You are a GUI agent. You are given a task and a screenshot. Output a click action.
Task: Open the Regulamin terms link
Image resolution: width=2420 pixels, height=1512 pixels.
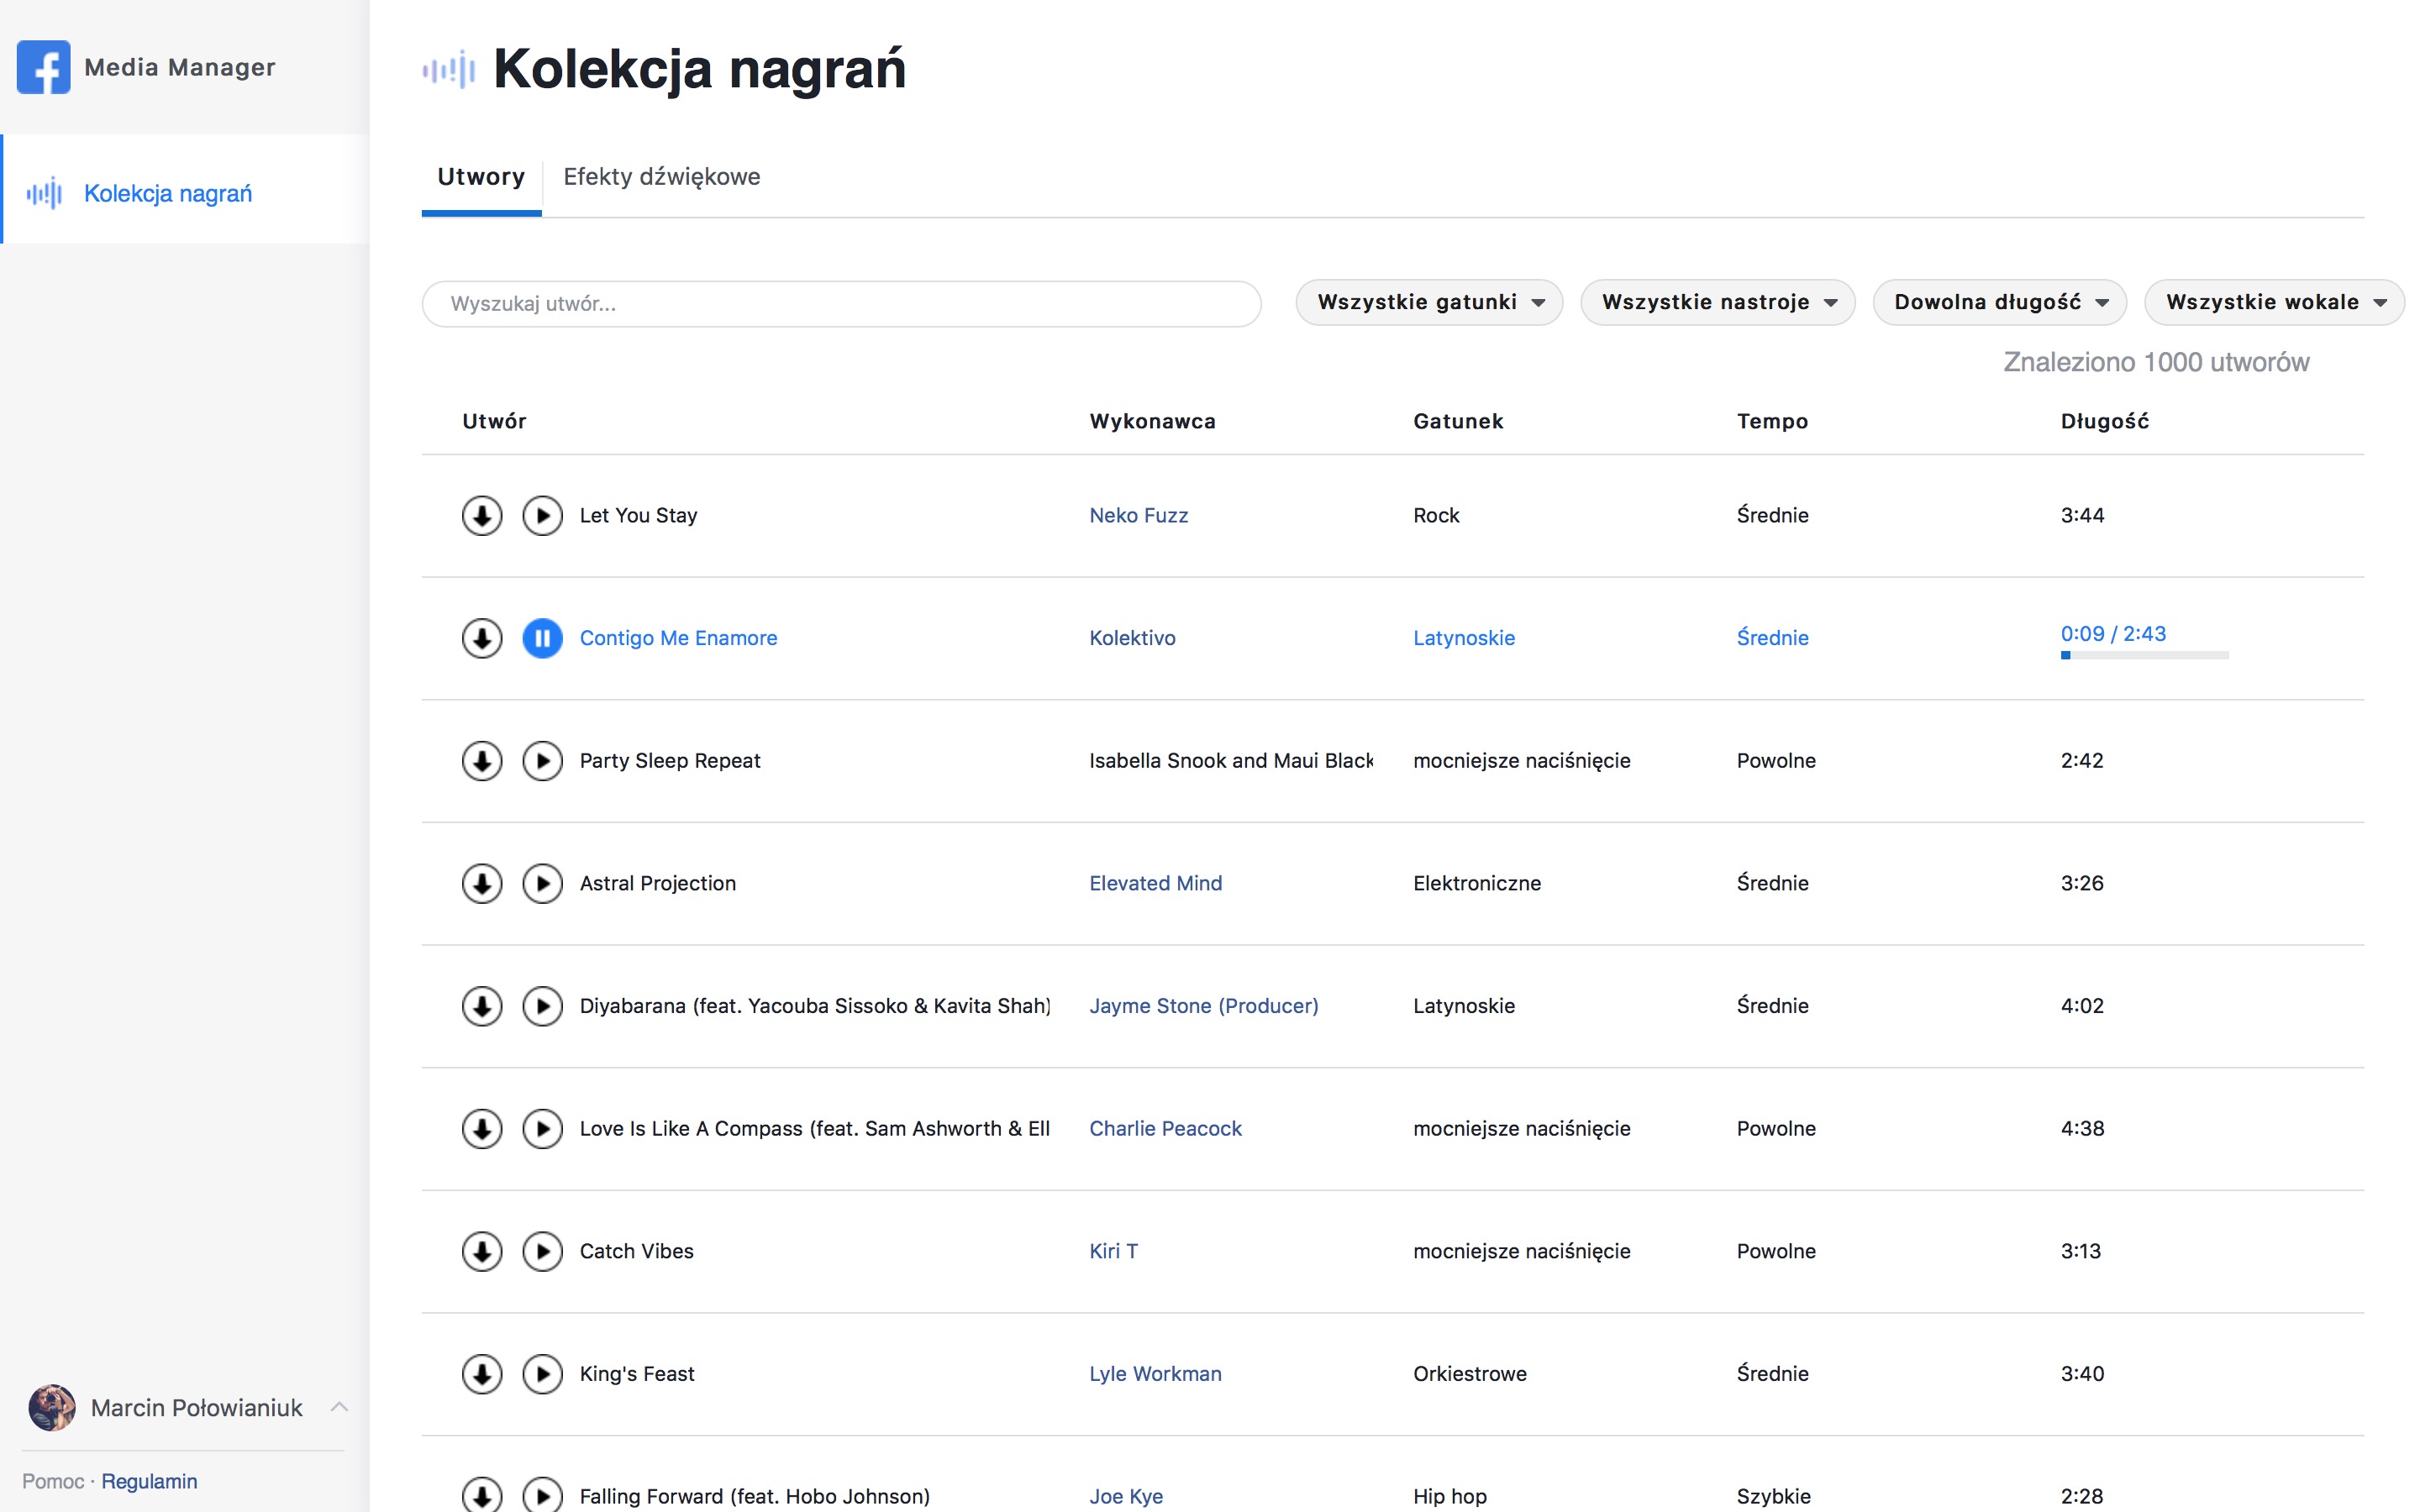[x=149, y=1481]
